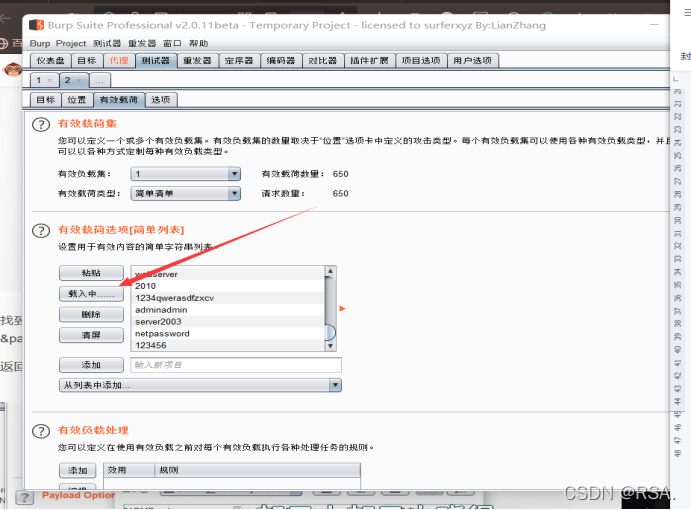Click the 添加 button in 有效负载处理 section

(x=78, y=470)
